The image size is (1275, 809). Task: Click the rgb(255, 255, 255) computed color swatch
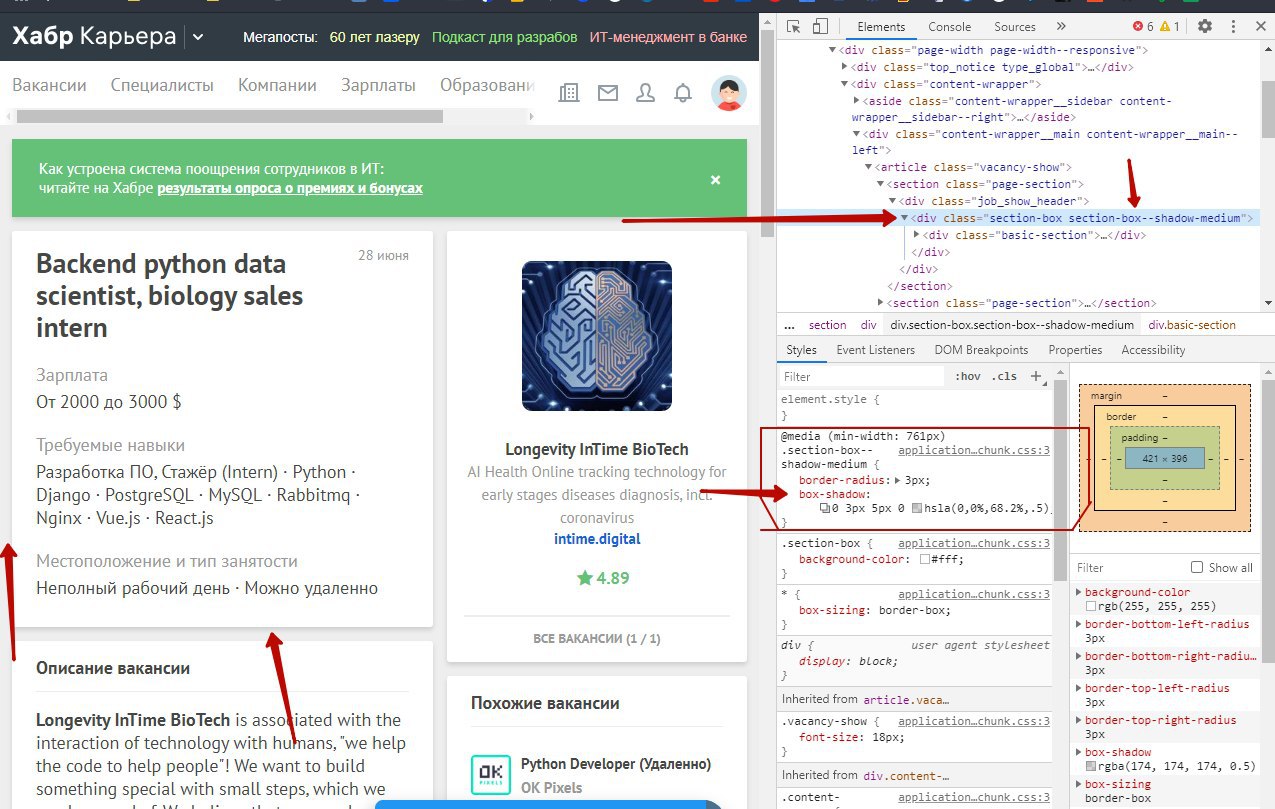[x=1091, y=606]
